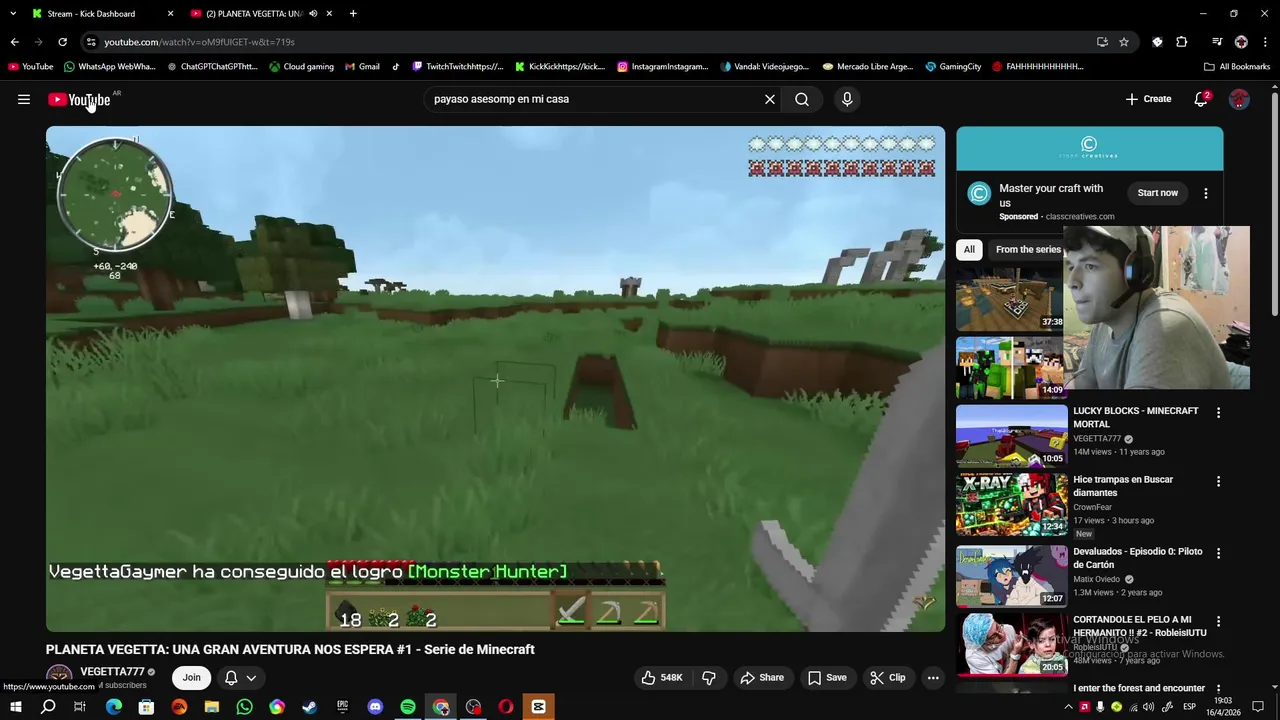Reload the current page
Image resolution: width=1280 pixels, height=720 pixels.
tap(62, 42)
